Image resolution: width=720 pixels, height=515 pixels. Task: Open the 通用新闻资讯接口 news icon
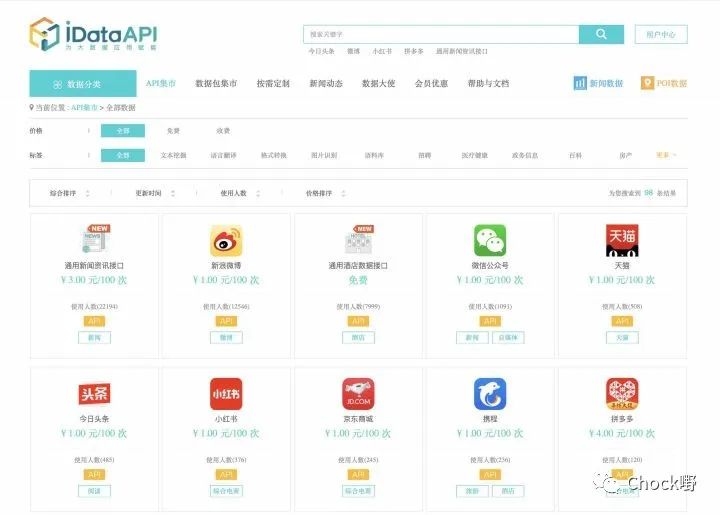(x=96, y=239)
